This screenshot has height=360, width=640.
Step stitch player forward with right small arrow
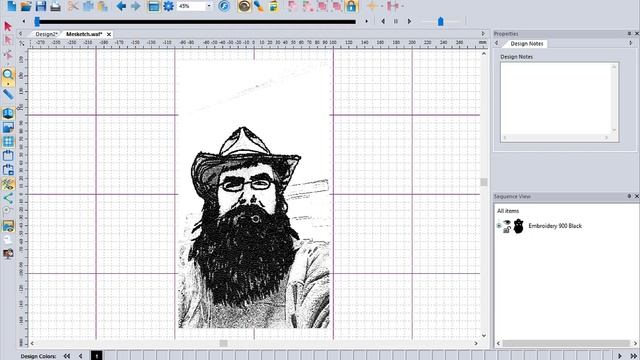tap(367, 21)
